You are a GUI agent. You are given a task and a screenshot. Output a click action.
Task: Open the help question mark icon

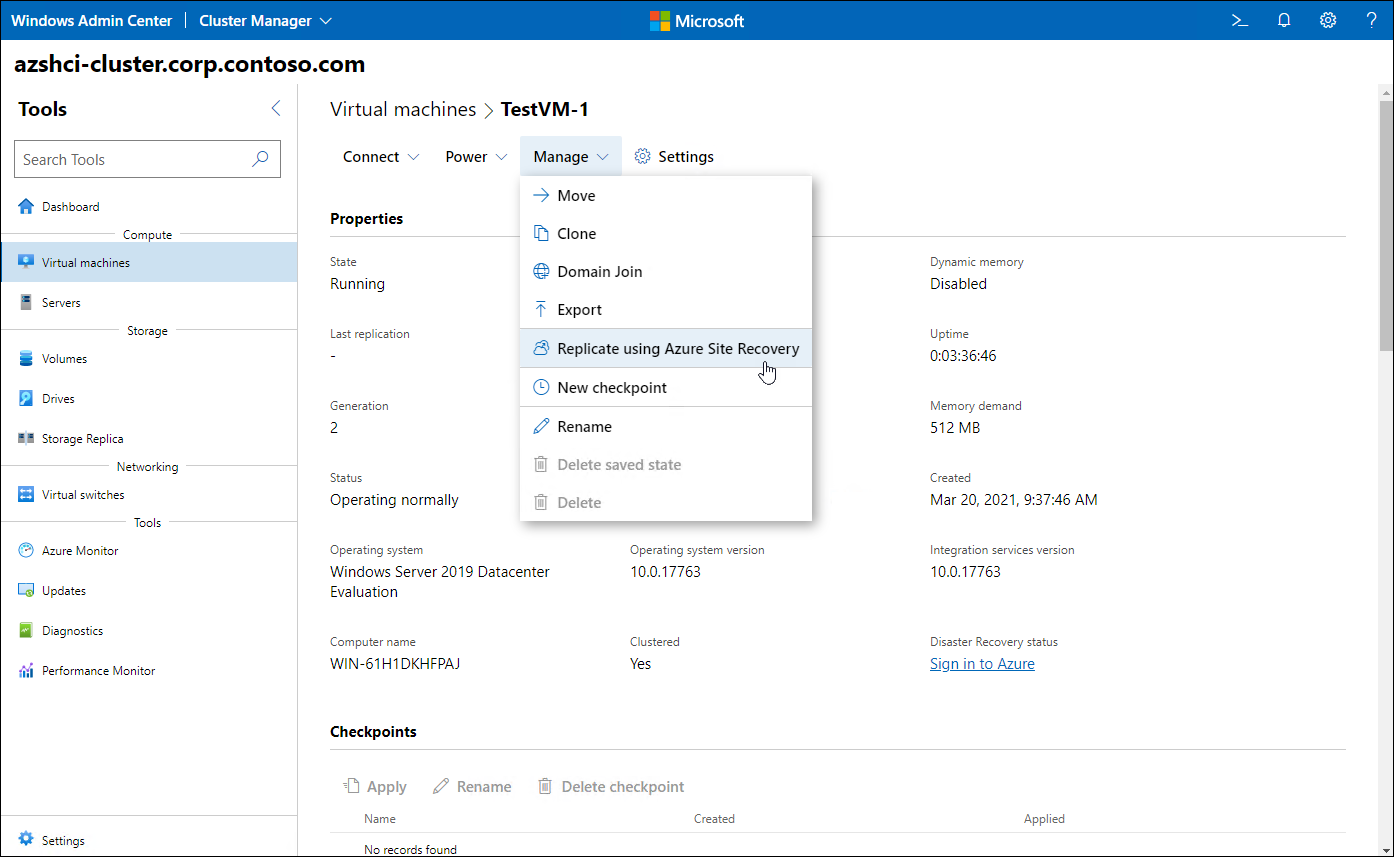point(1371,20)
